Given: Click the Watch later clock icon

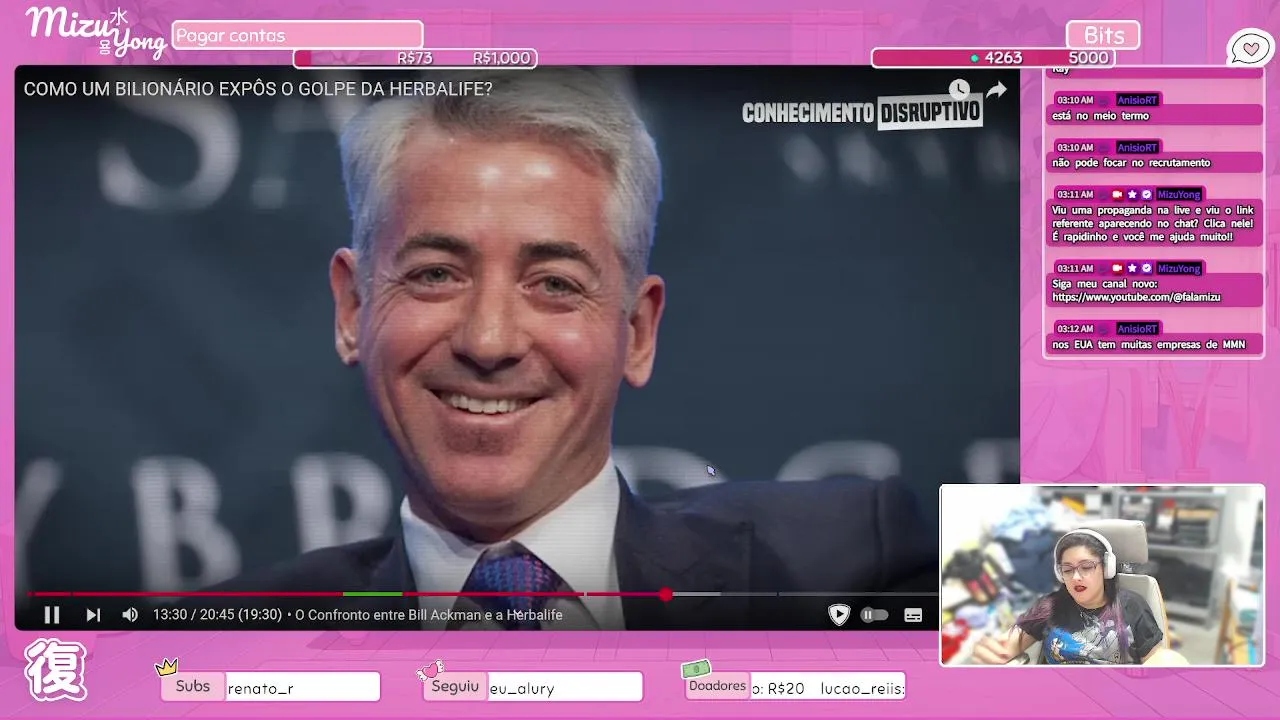Looking at the screenshot, I should 959,89.
